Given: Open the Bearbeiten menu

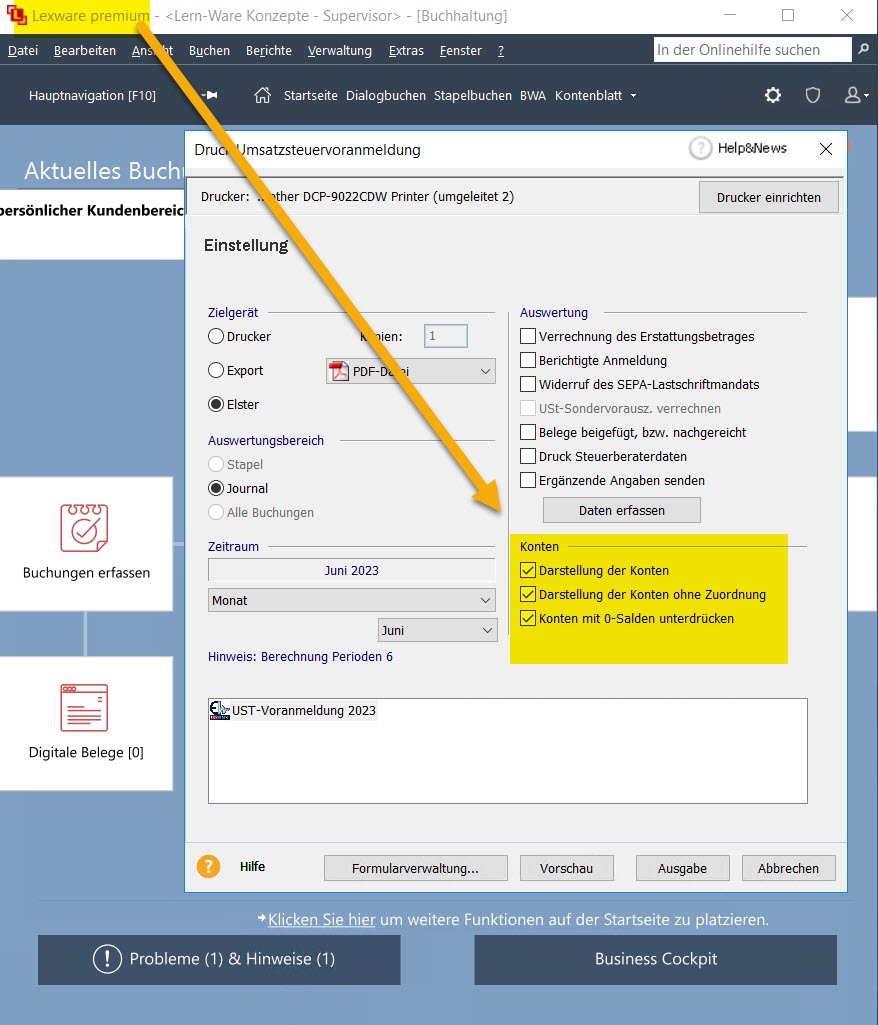Looking at the screenshot, I should tap(85, 50).
